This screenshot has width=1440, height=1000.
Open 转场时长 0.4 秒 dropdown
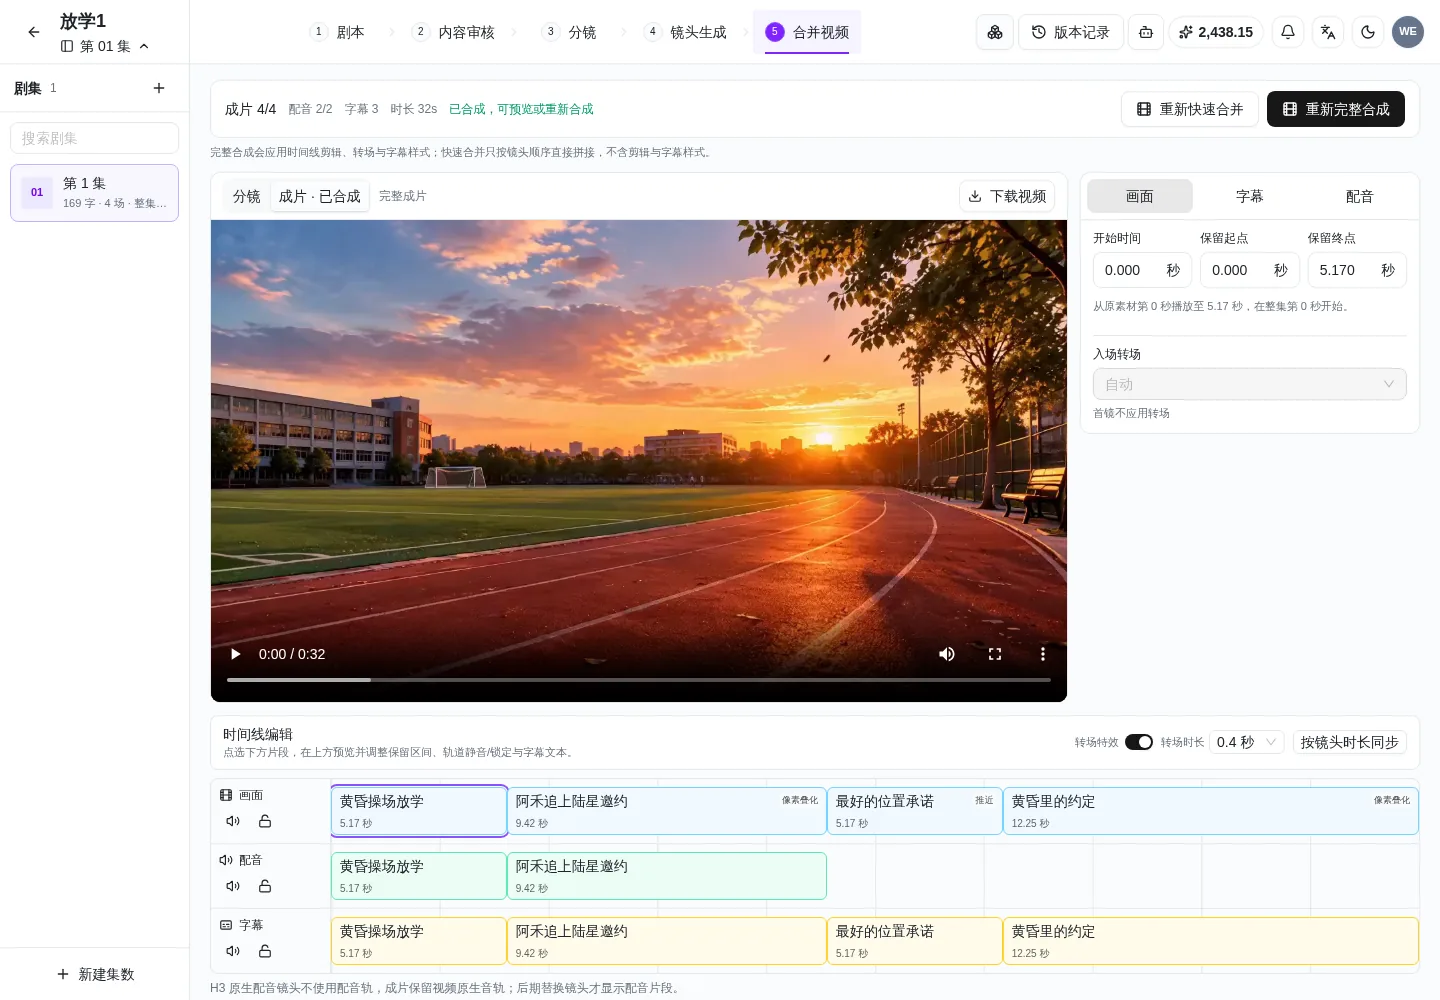pos(1246,742)
